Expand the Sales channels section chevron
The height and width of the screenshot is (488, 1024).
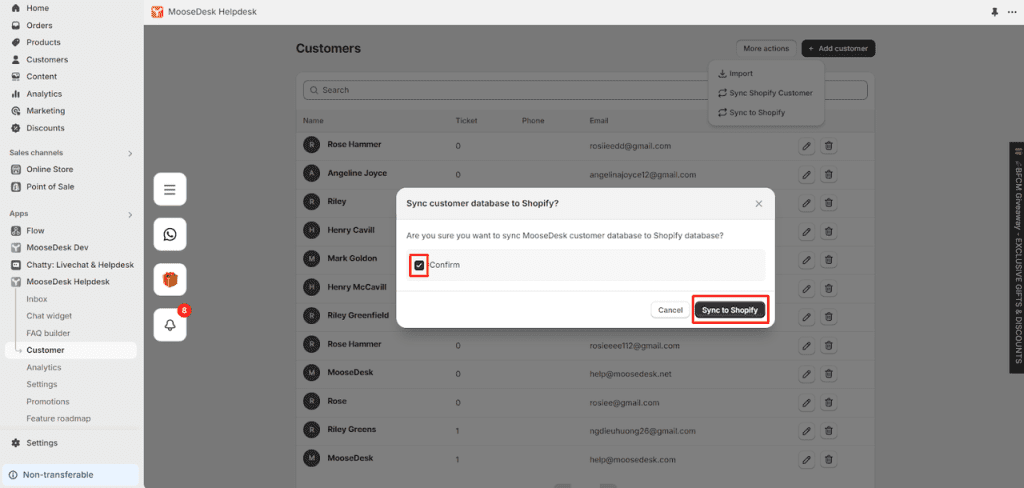(130, 154)
